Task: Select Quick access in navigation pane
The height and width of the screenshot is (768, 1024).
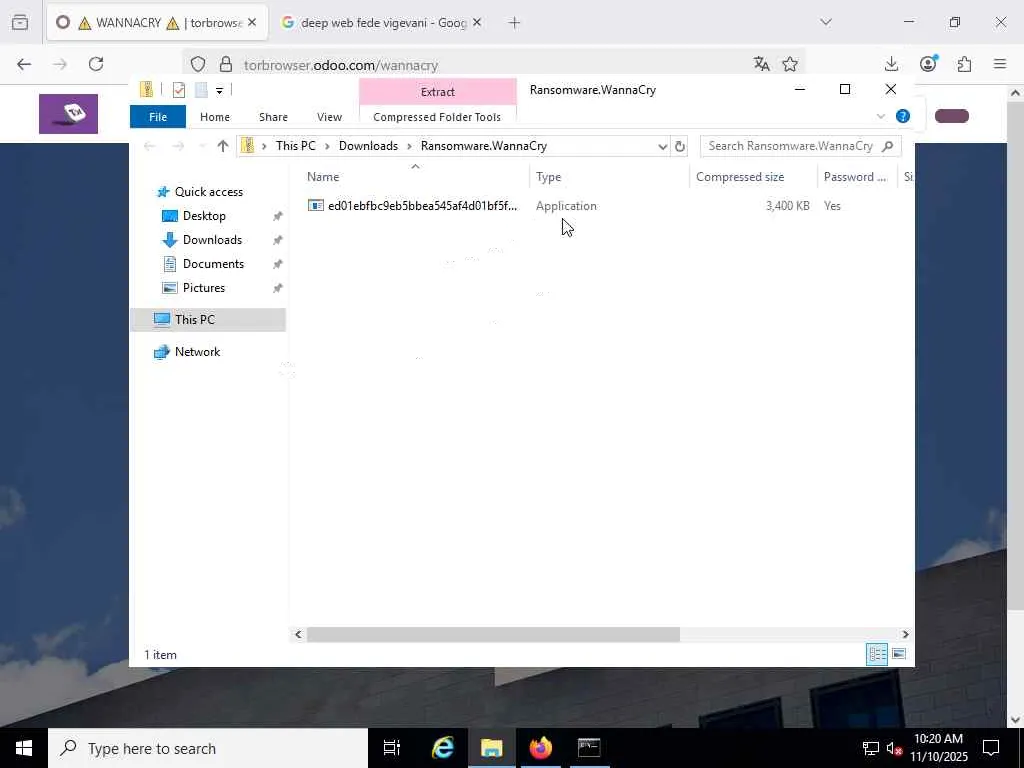Action: click(x=208, y=192)
